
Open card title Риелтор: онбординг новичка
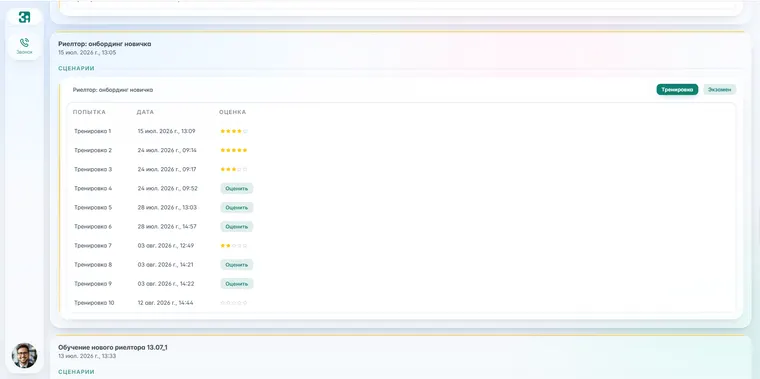[x=105, y=44]
